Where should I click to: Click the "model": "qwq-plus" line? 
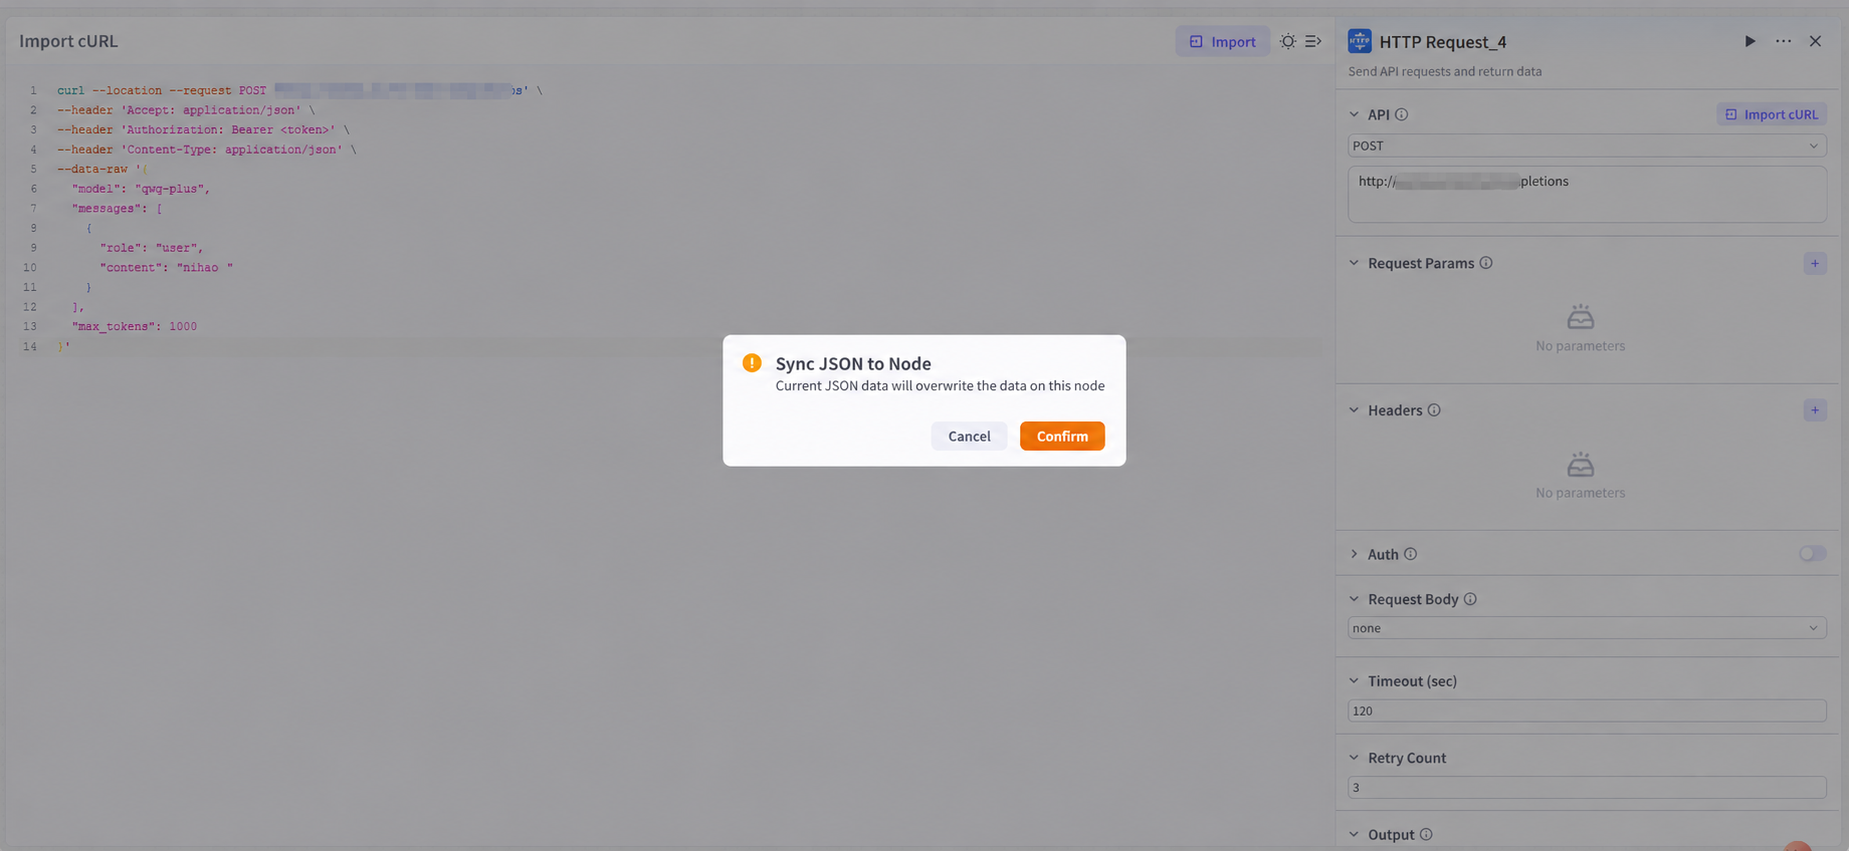click(x=141, y=189)
